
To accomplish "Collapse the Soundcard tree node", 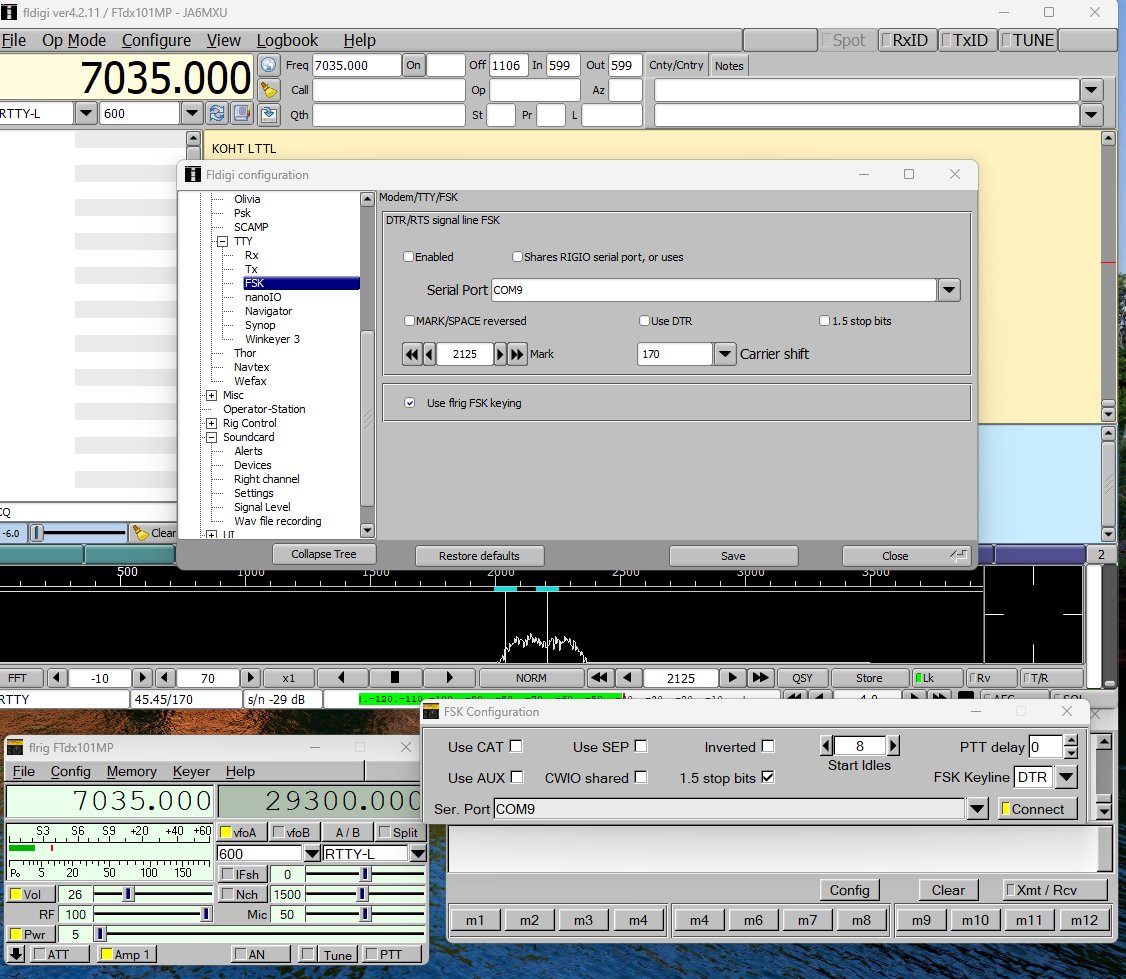I will [211, 437].
